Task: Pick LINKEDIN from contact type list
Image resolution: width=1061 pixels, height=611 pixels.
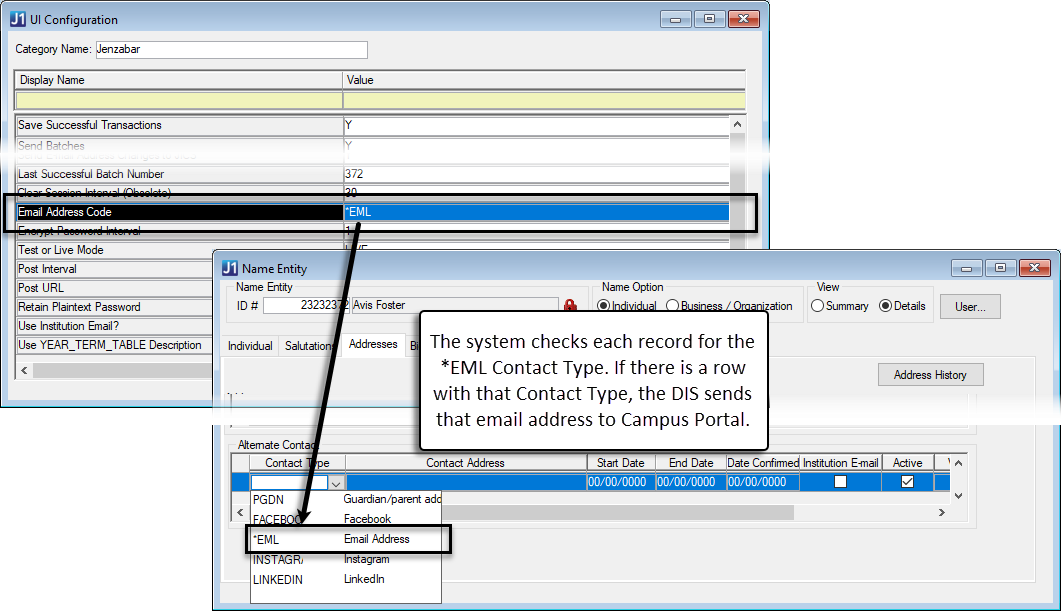Action: coord(346,579)
